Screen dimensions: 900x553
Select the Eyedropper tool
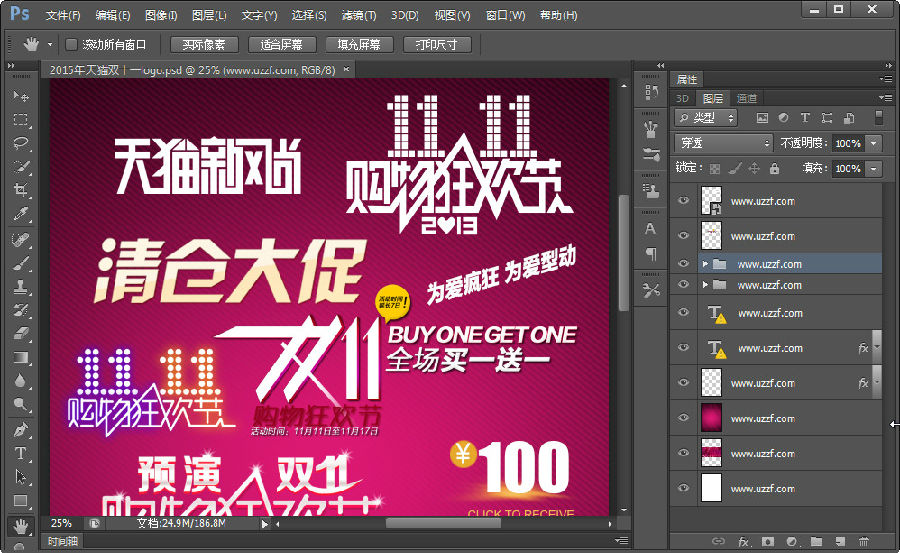(x=21, y=214)
